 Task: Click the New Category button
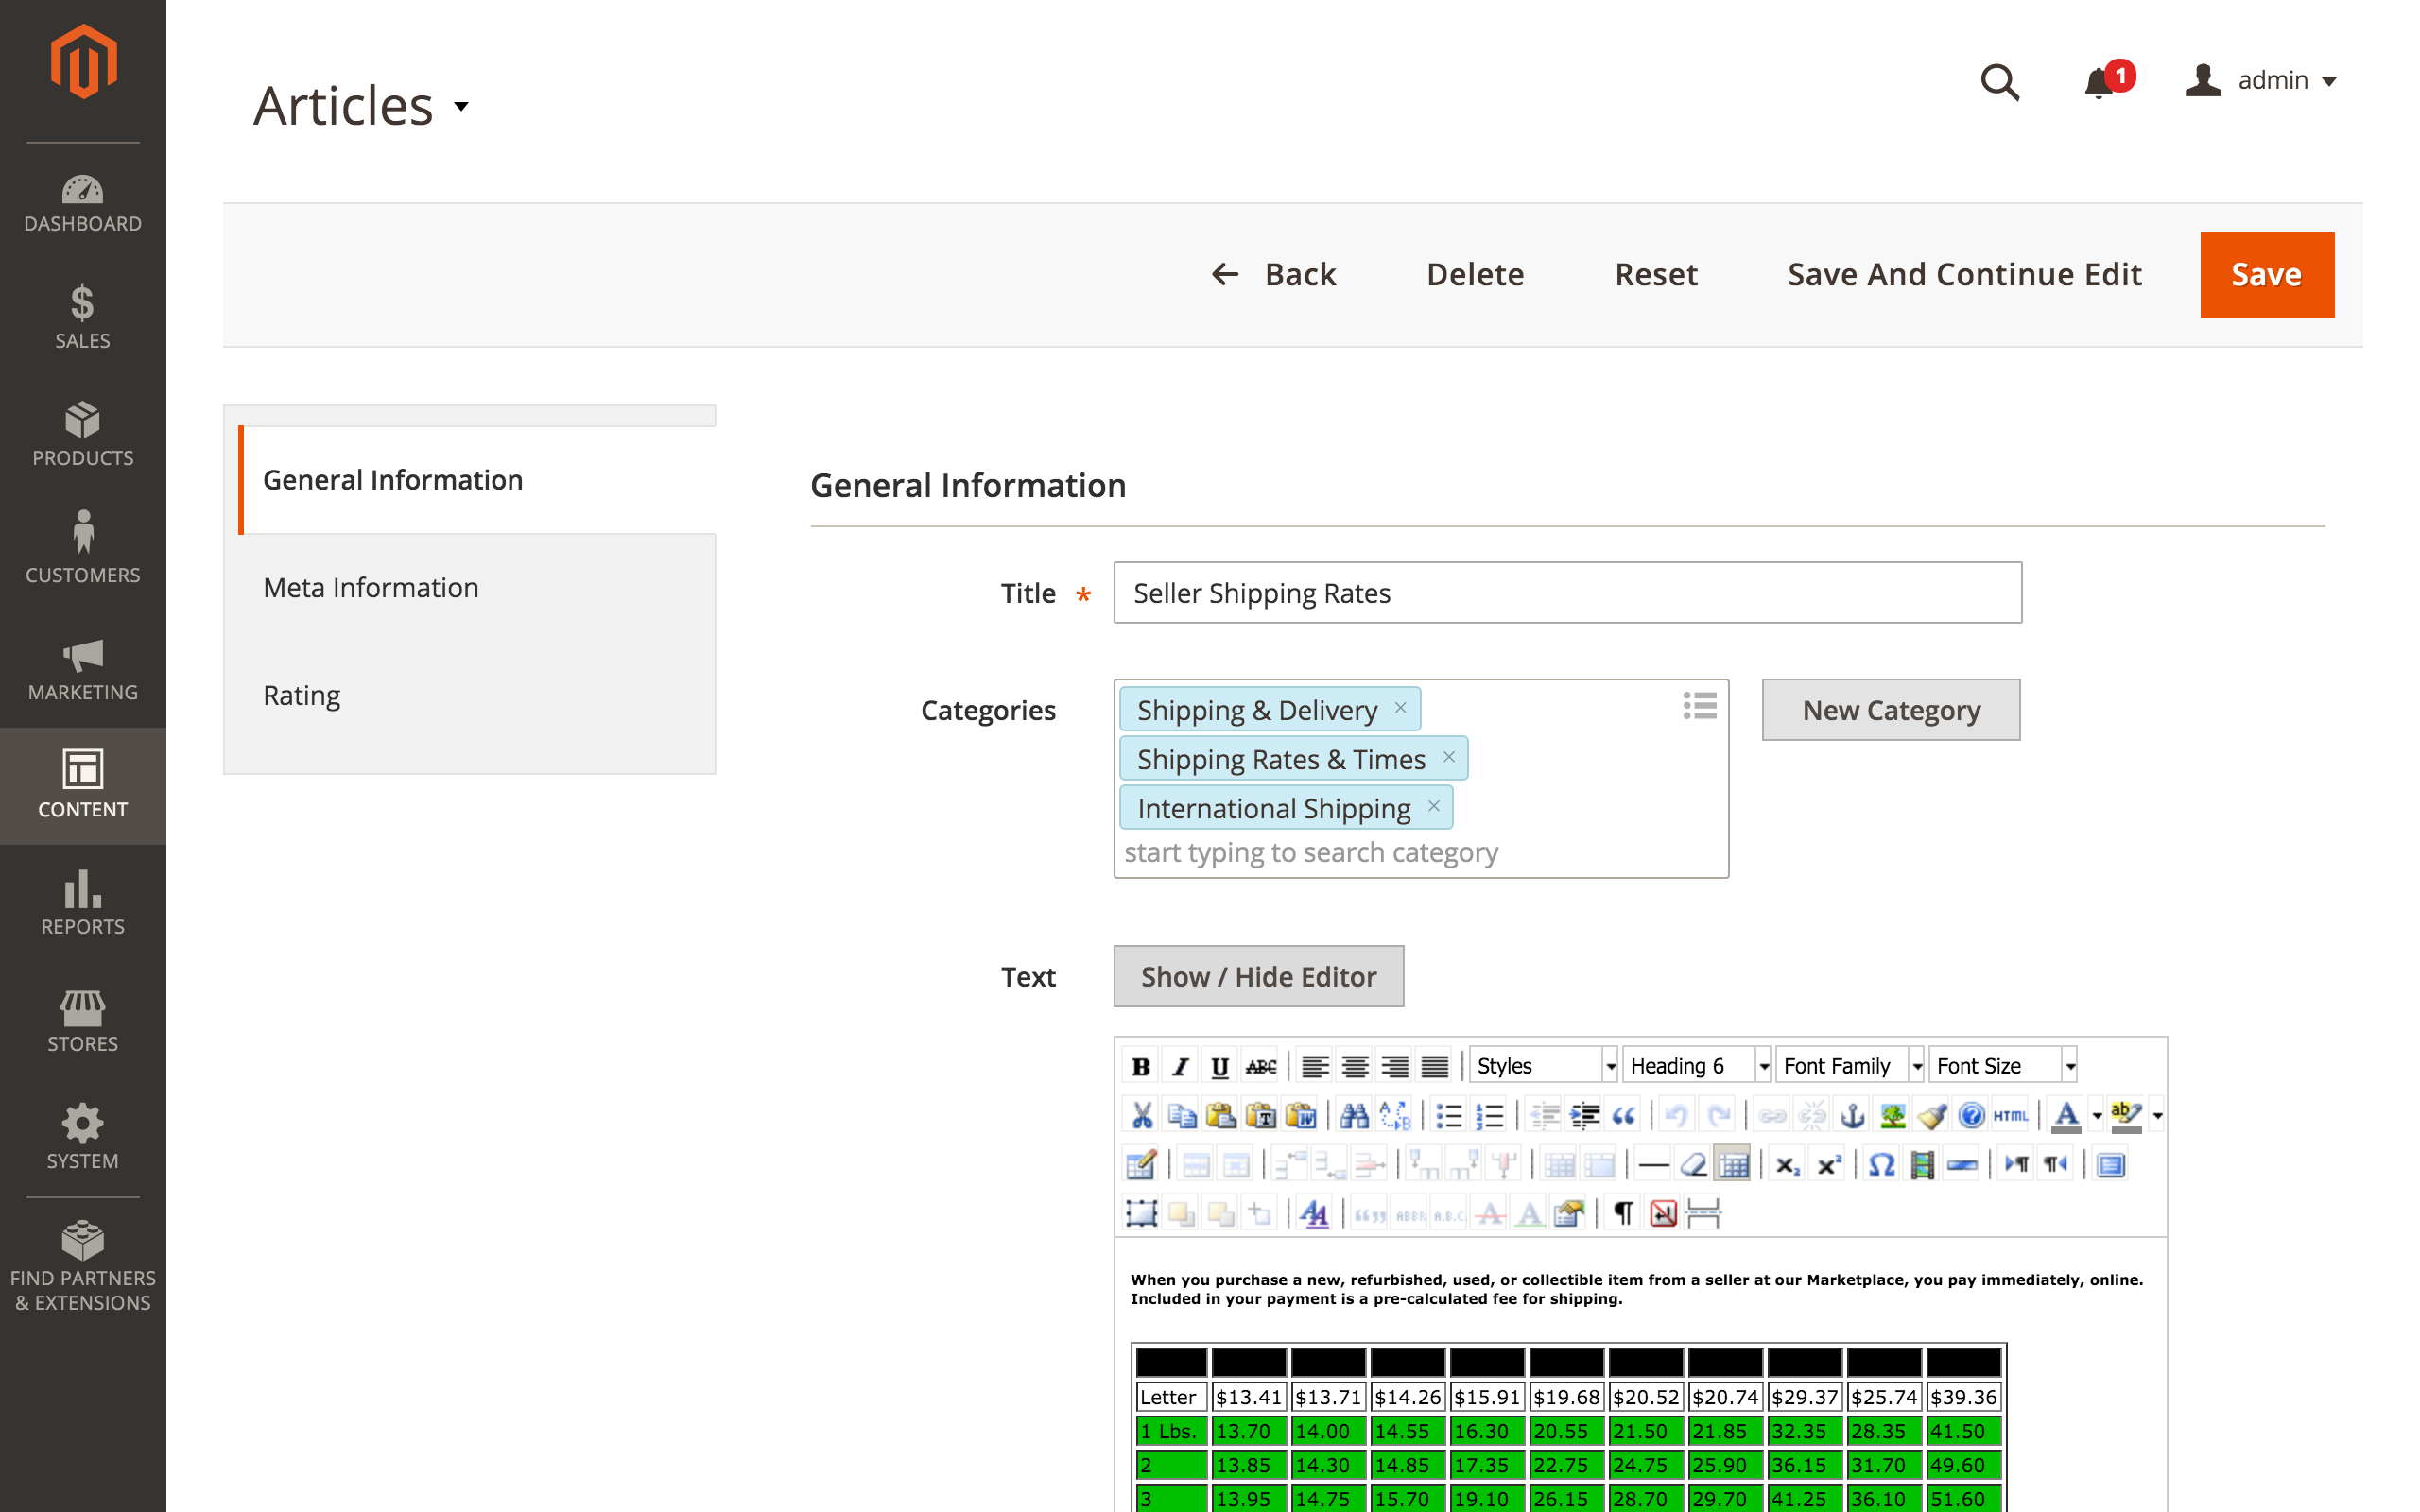pyautogui.click(x=1890, y=710)
